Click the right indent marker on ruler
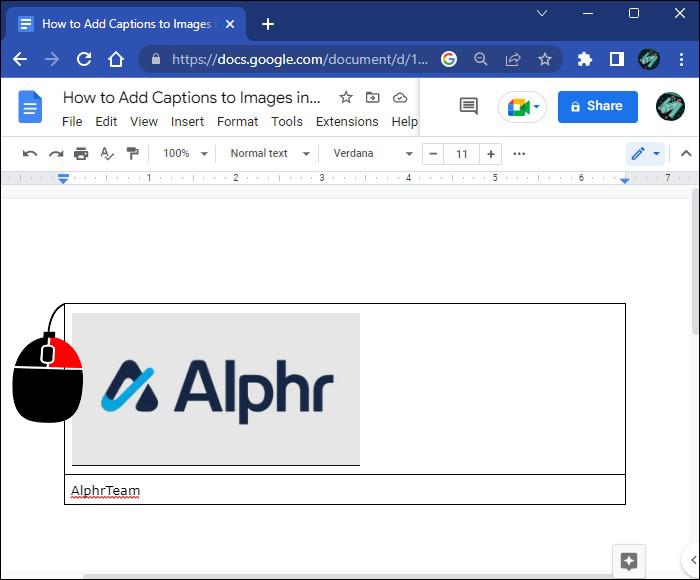 pyautogui.click(x=625, y=180)
